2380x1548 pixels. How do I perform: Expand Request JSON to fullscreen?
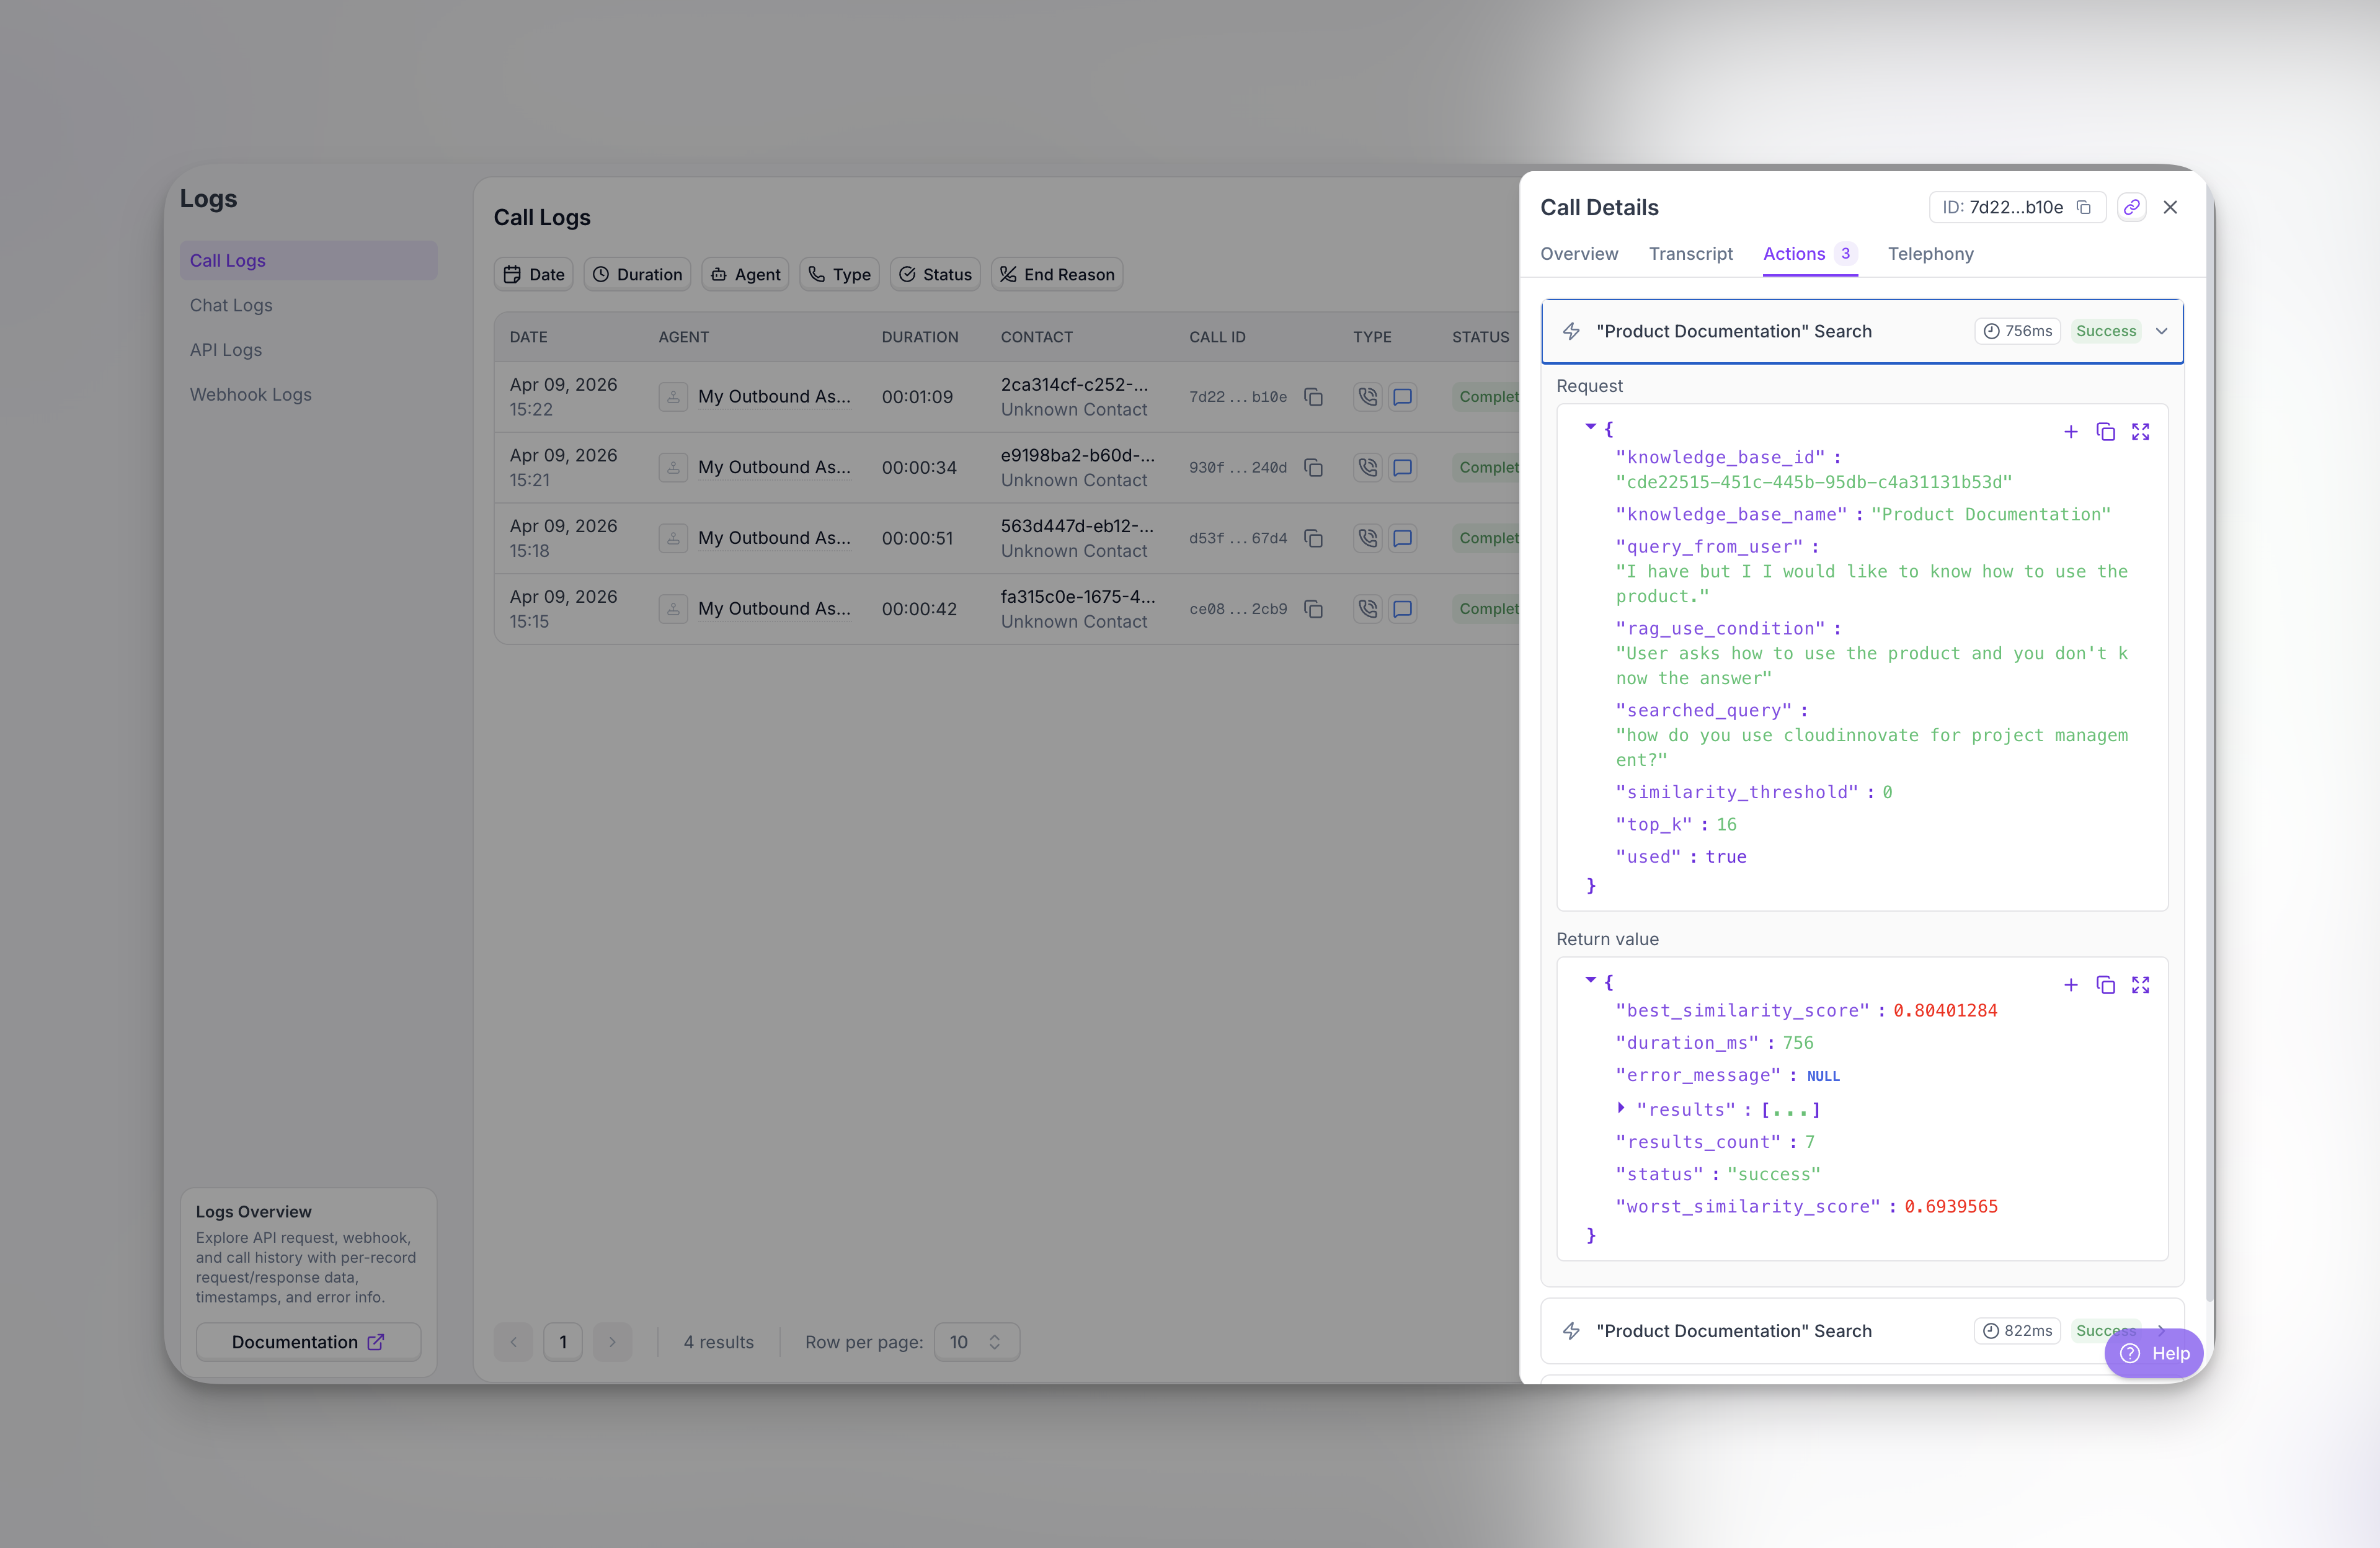click(2140, 432)
